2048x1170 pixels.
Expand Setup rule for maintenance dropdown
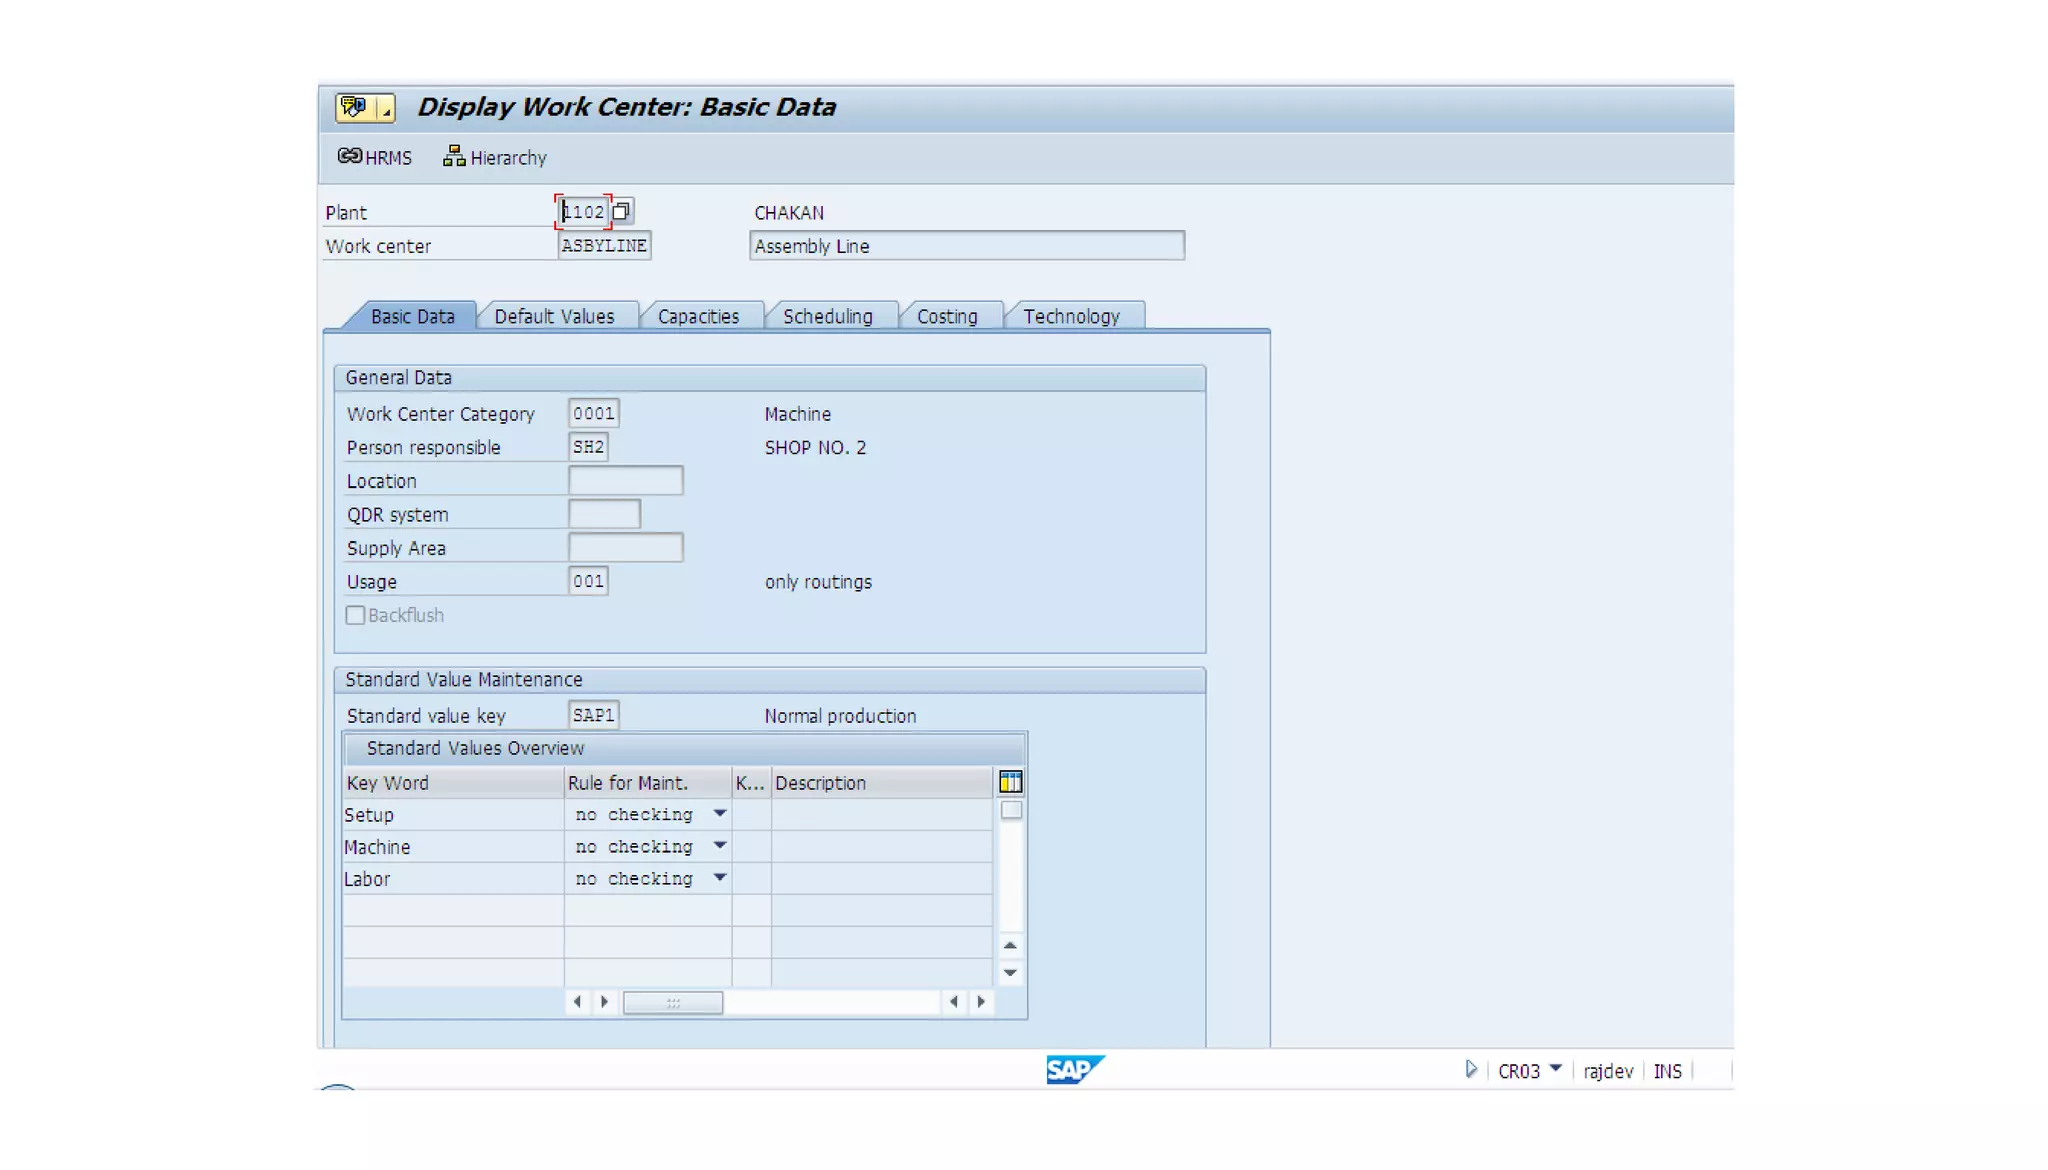coord(719,814)
